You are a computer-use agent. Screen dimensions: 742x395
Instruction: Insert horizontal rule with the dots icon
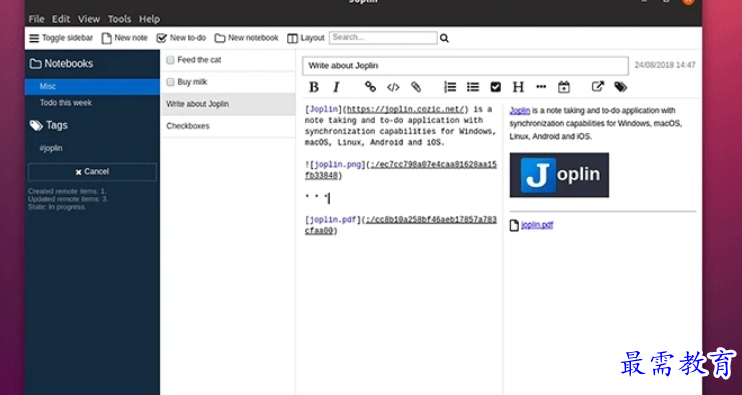click(541, 87)
